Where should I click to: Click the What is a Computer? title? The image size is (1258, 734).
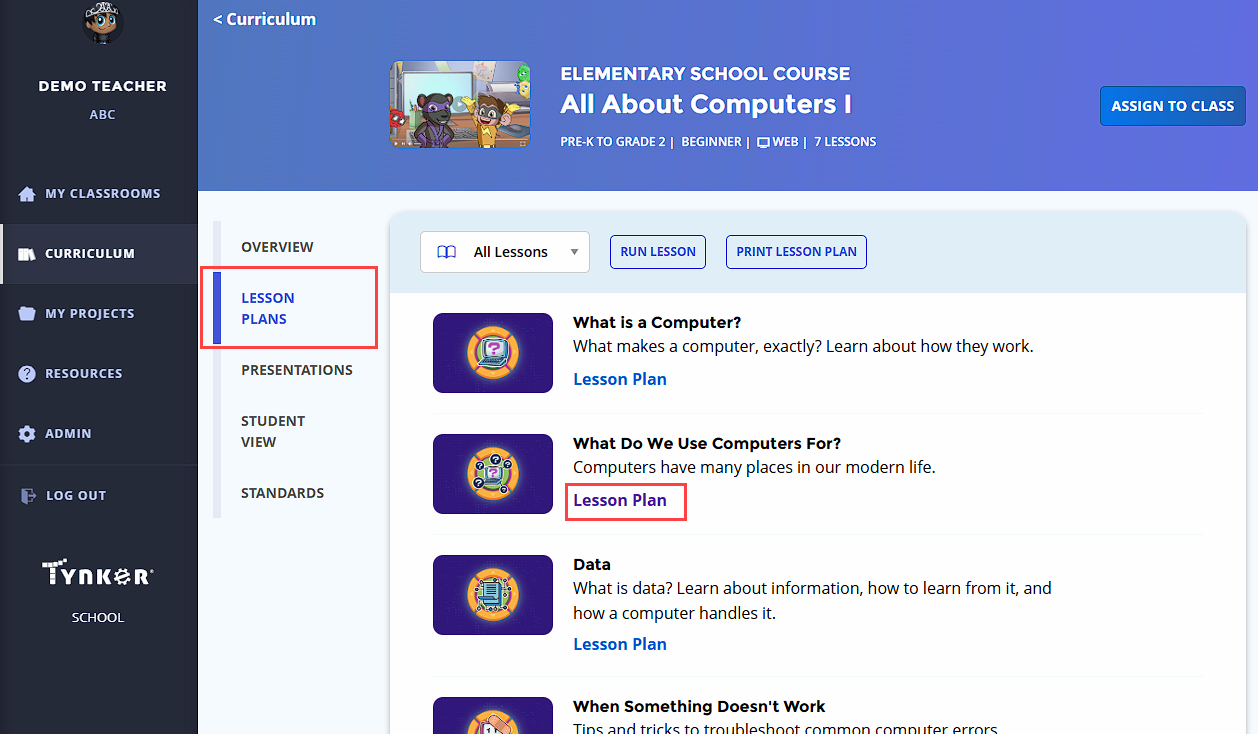(x=657, y=322)
